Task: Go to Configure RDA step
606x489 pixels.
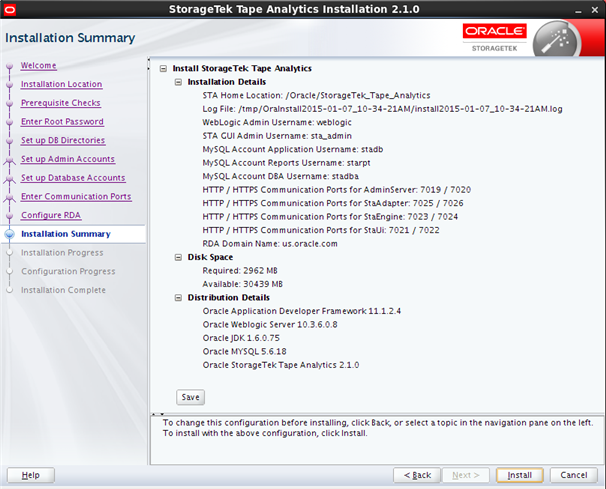Action: [x=51, y=215]
